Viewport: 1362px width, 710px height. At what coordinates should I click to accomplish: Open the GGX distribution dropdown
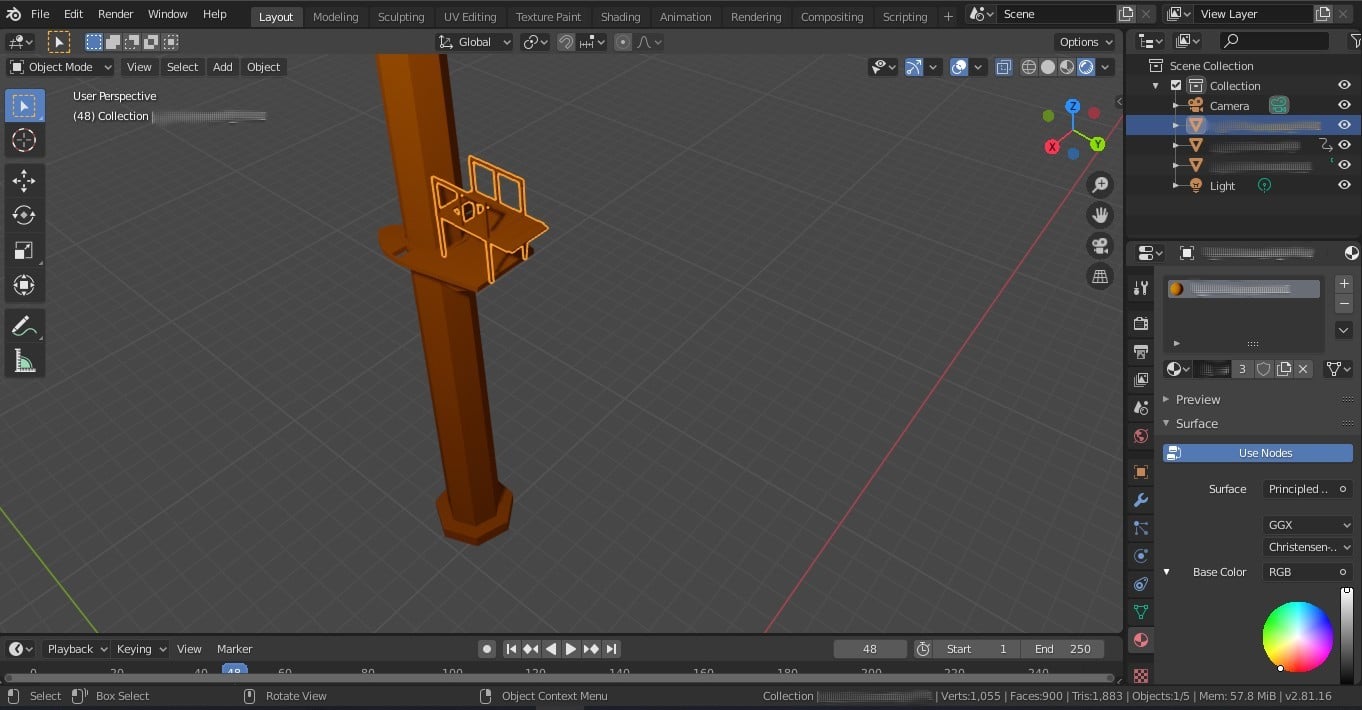point(1307,524)
